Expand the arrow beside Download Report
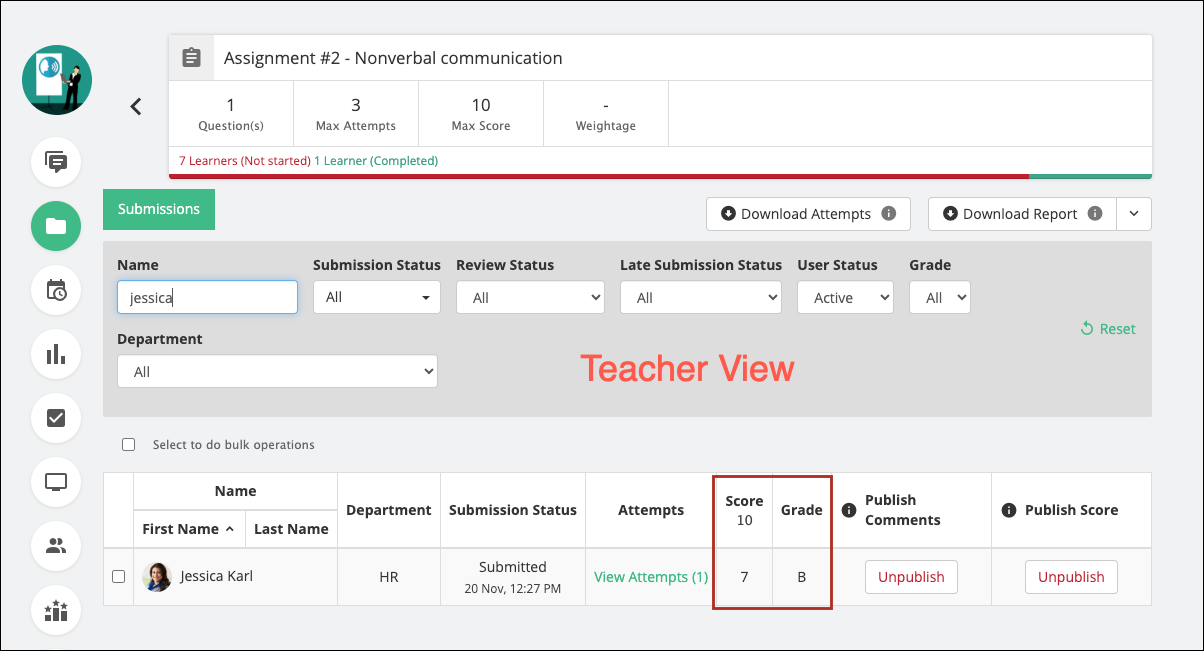Image resolution: width=1204 pixels, height=651 pixels. coord(1133,214)
